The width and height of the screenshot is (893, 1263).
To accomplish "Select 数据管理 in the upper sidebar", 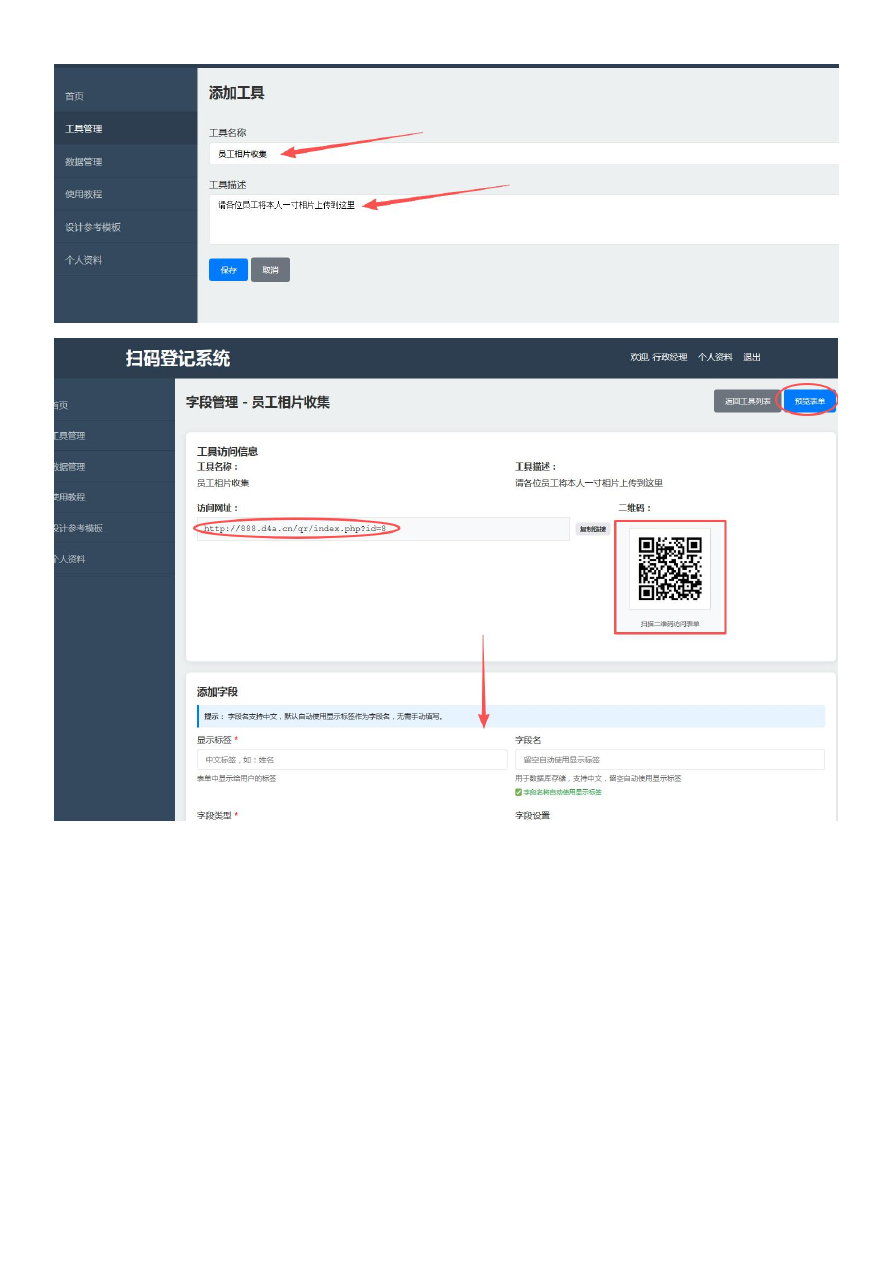I will click(x=84, y=162).
